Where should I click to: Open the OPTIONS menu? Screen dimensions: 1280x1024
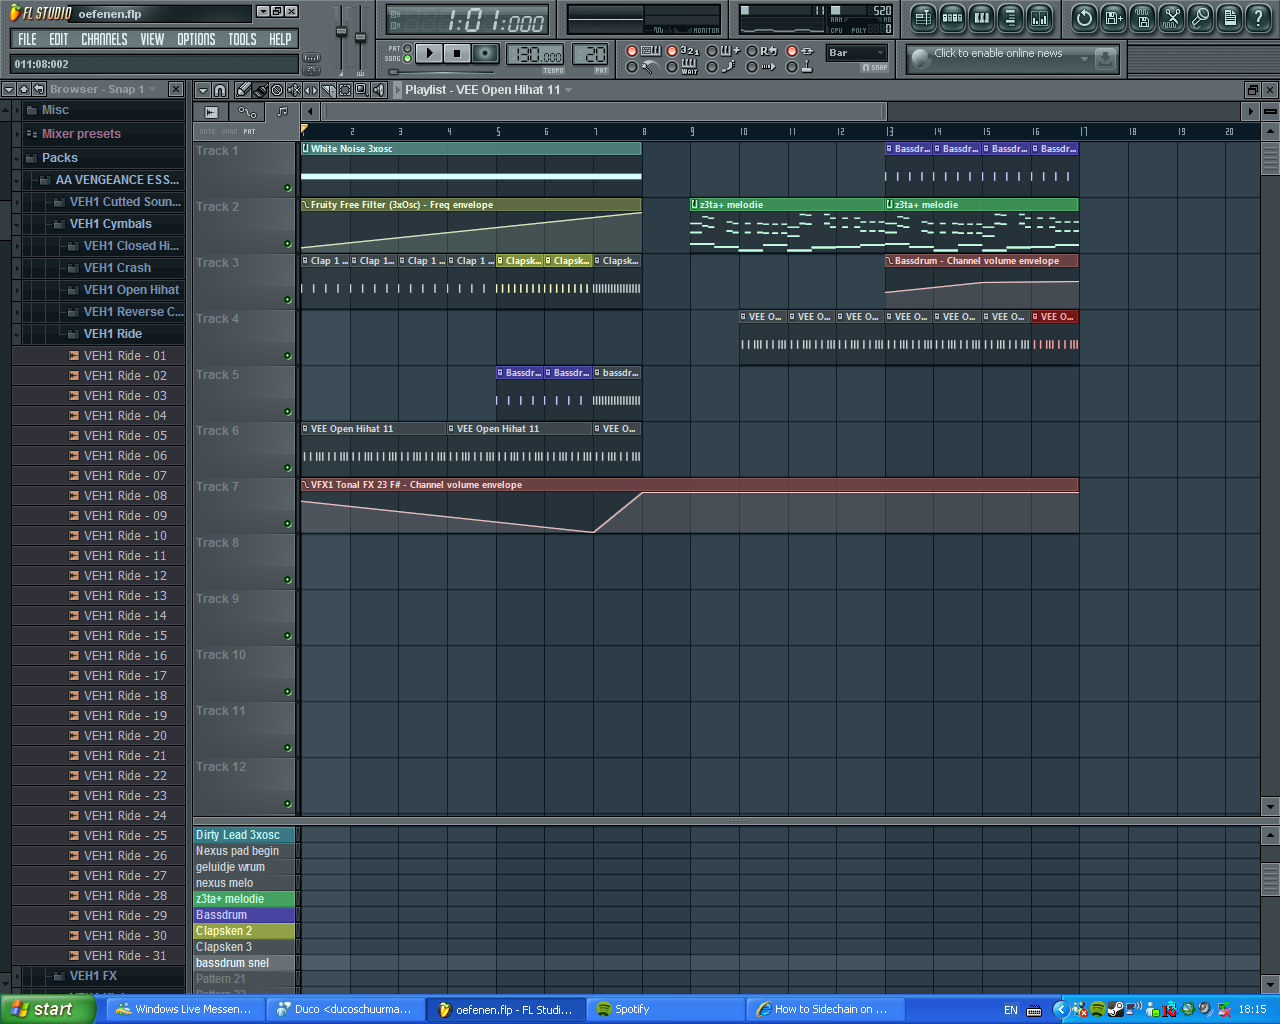coord(196,39)
